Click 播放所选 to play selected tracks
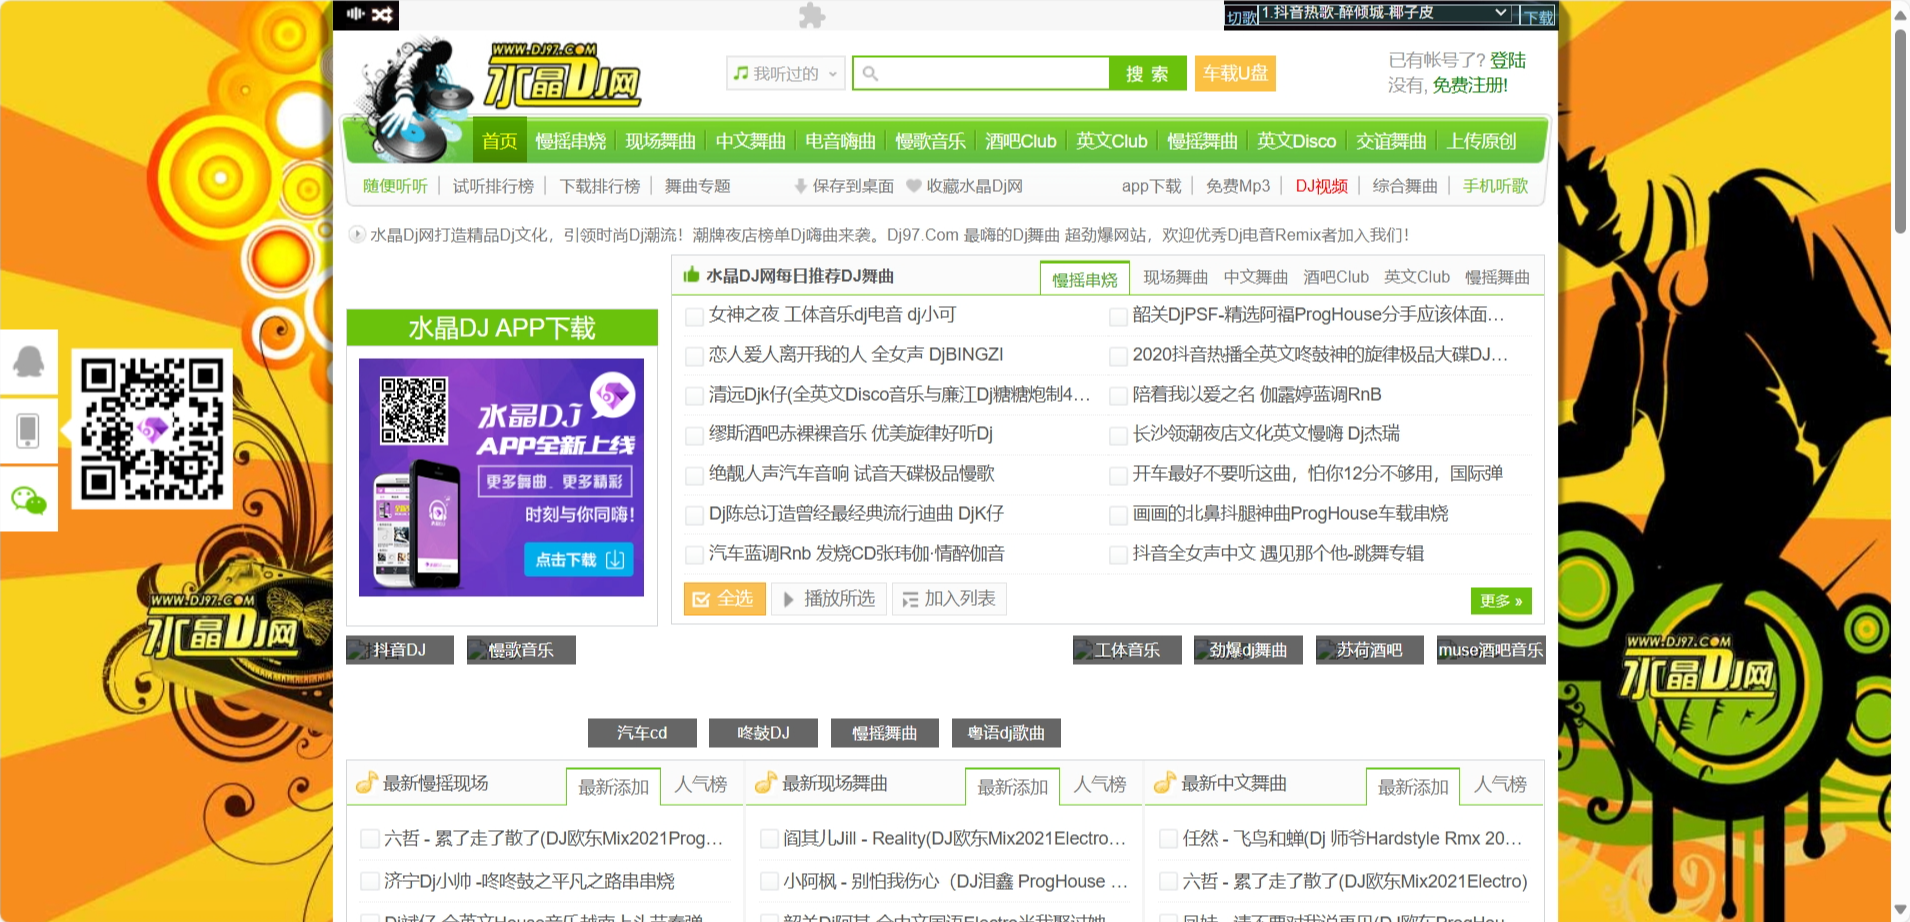 pos(828,599)
